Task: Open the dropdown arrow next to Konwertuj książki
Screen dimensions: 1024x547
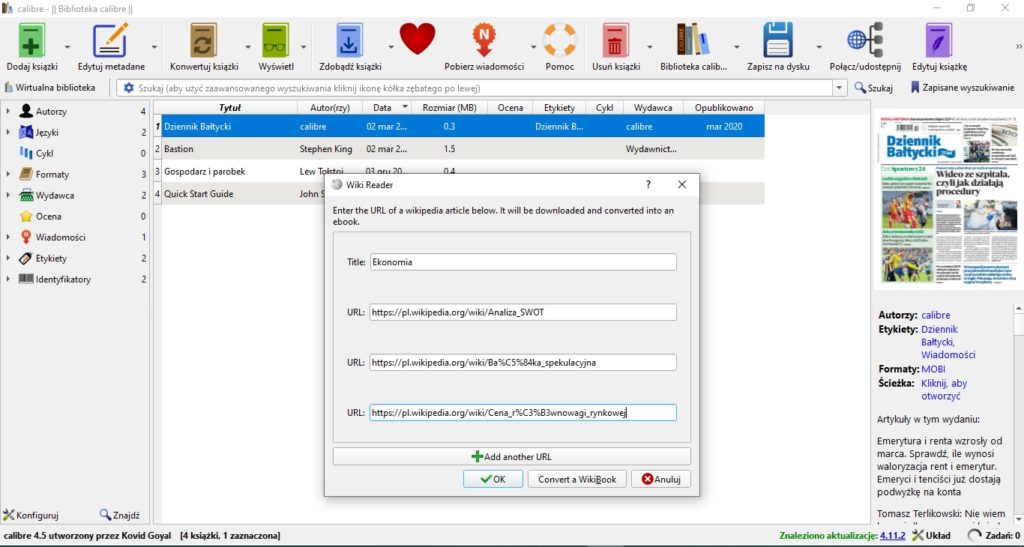Action: (248, 47)
